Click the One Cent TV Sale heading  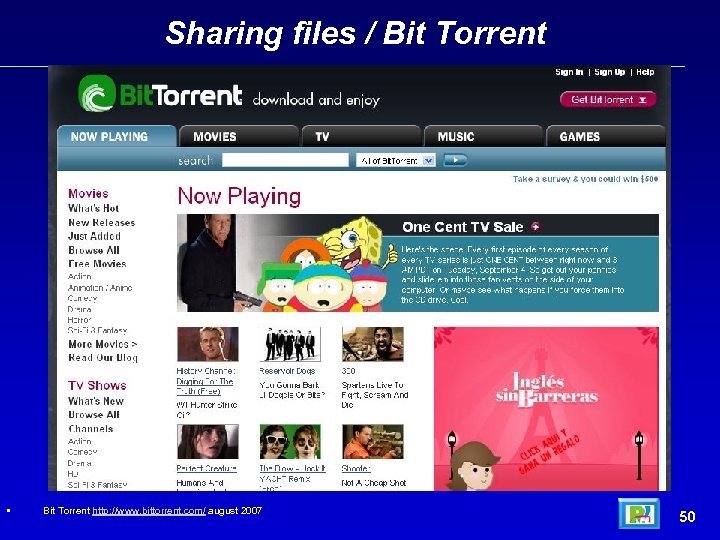pos(462,227)
